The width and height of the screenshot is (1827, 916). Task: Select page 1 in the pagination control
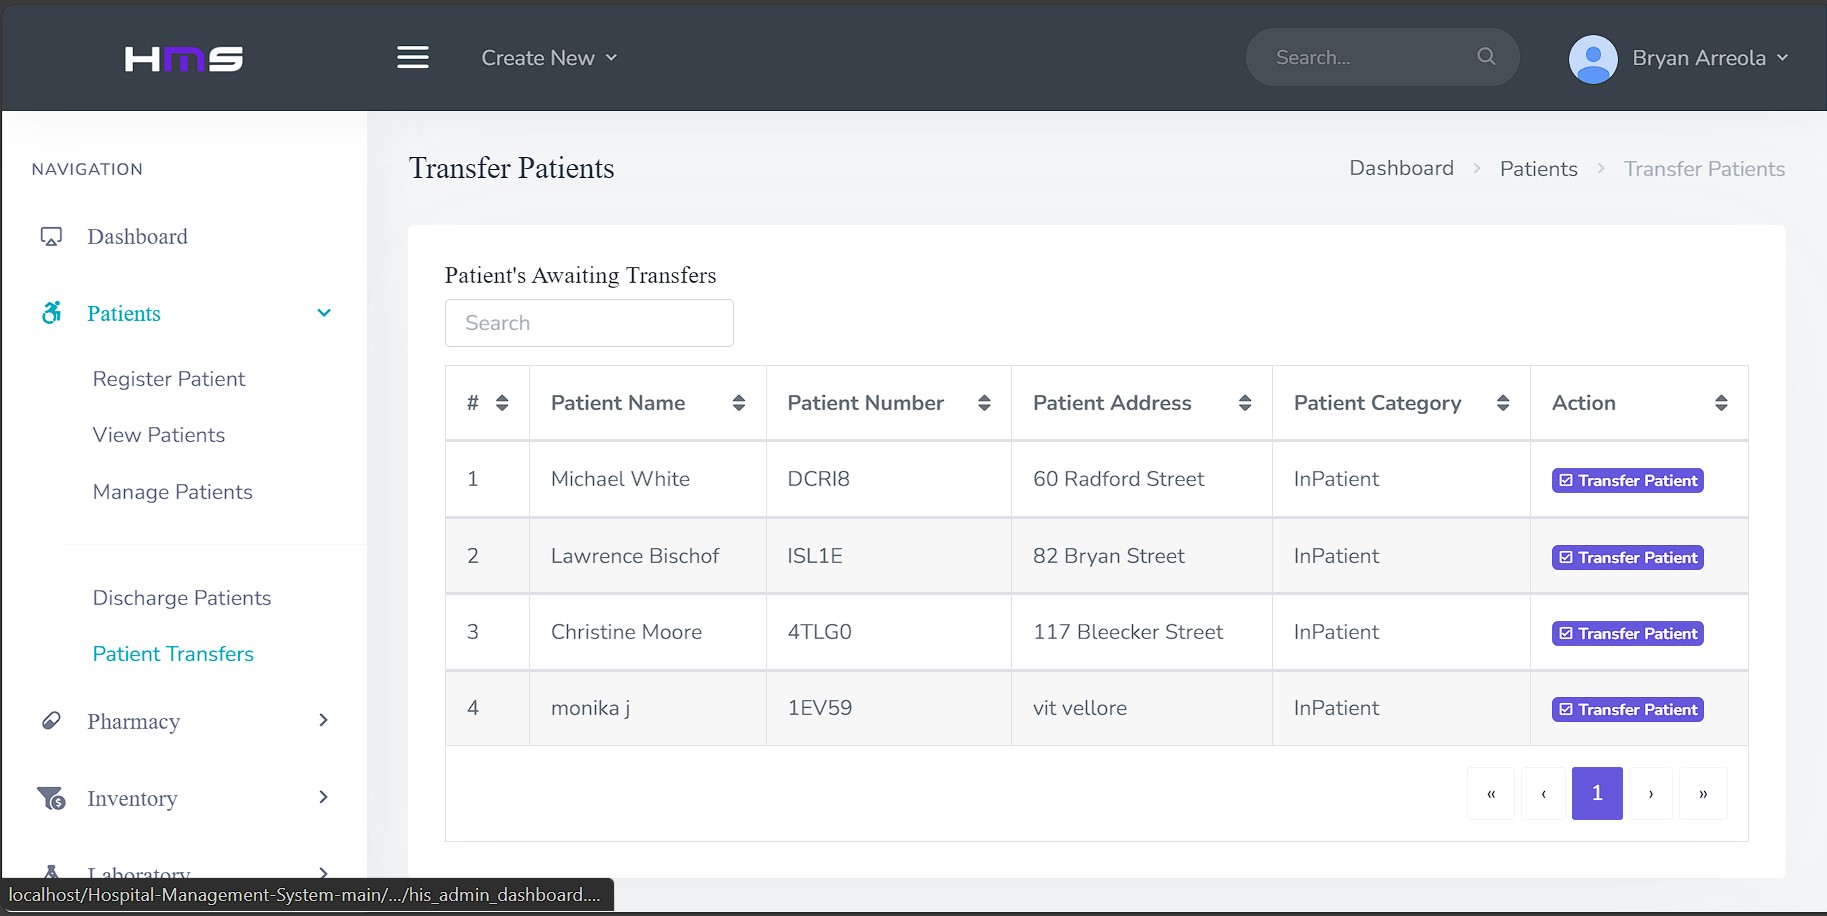1596,793
